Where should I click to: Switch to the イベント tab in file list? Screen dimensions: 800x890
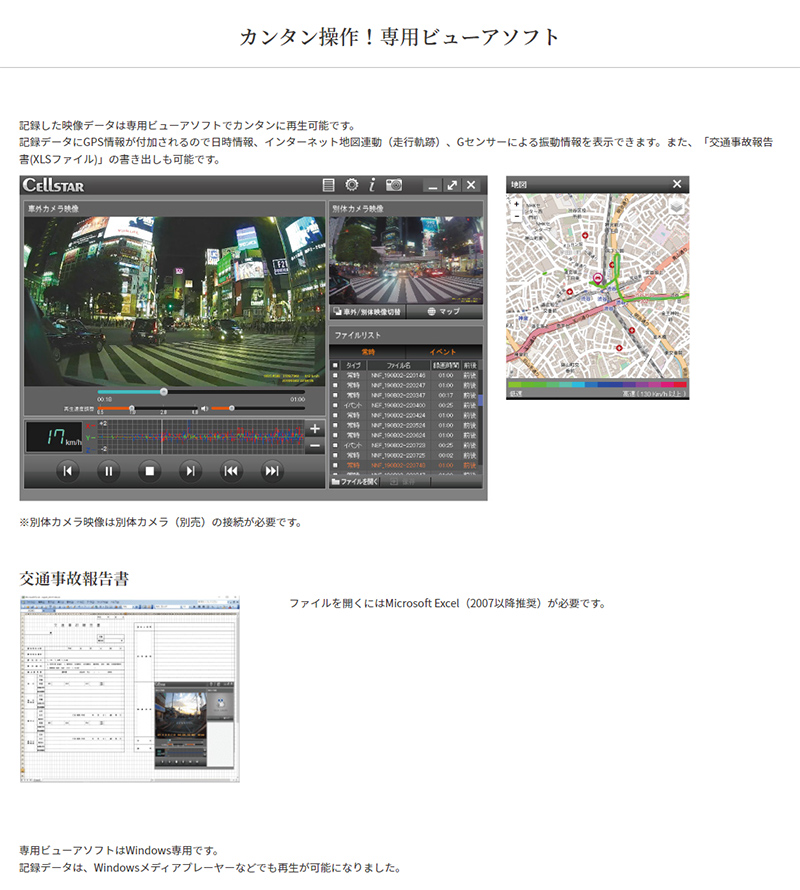[x=443, y=352]
